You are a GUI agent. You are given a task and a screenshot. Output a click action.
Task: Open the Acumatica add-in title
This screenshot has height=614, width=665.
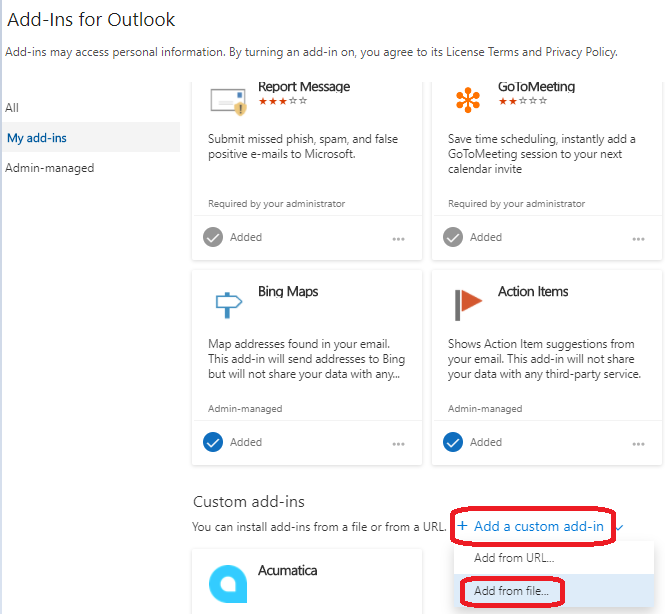(x=288, y=570)
